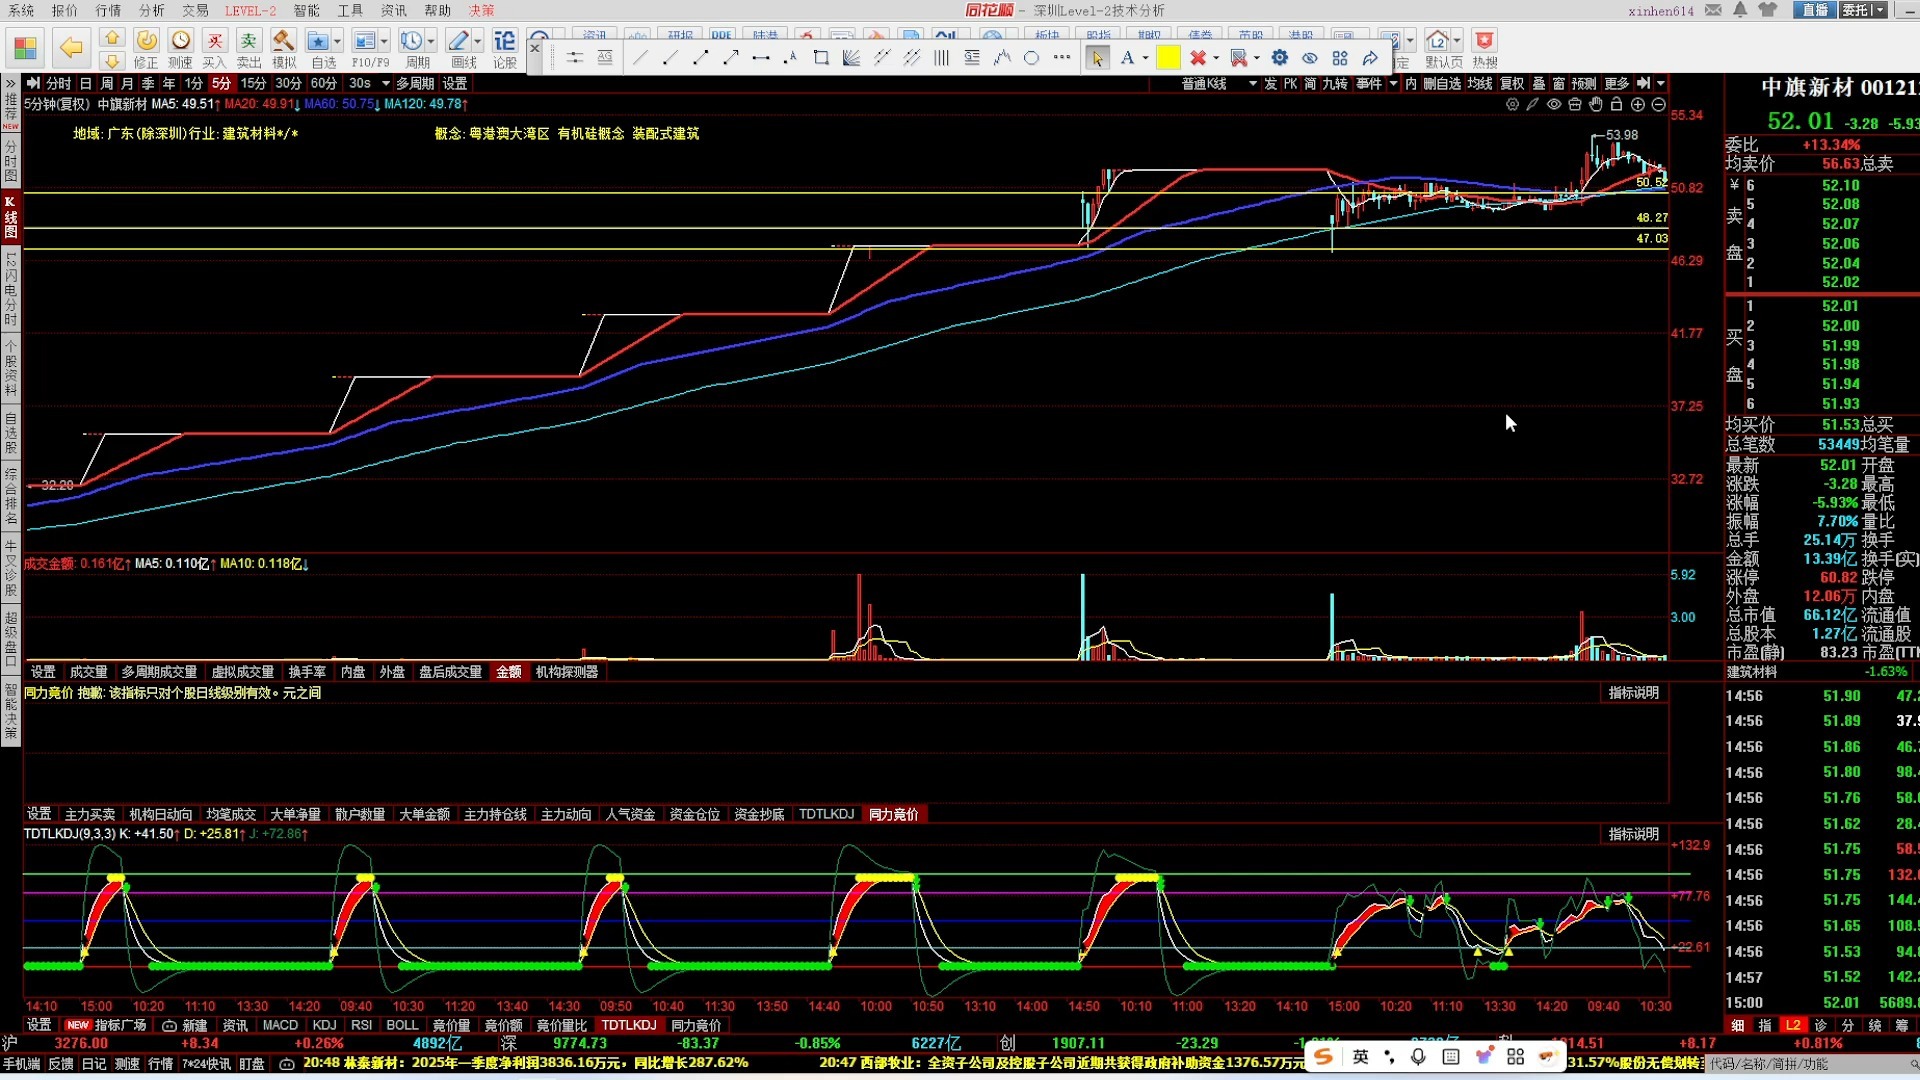Viewport: 1920px width, 1080px height.
Task: Click the Sogou input method S icon
Action: pos(1324,1057)
